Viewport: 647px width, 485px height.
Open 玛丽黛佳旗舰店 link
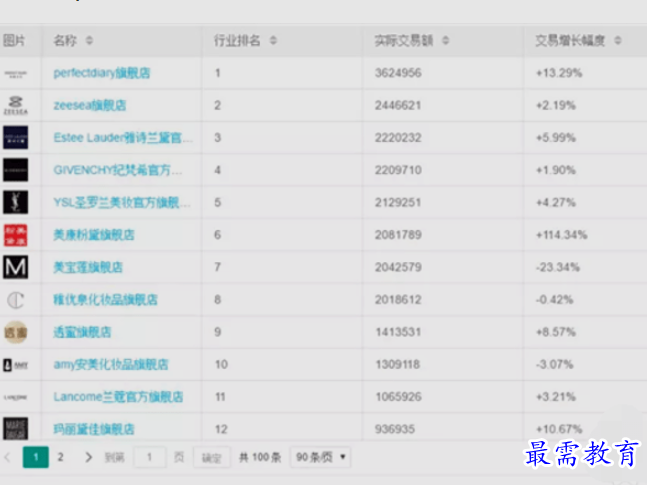[x=94, y=429]
